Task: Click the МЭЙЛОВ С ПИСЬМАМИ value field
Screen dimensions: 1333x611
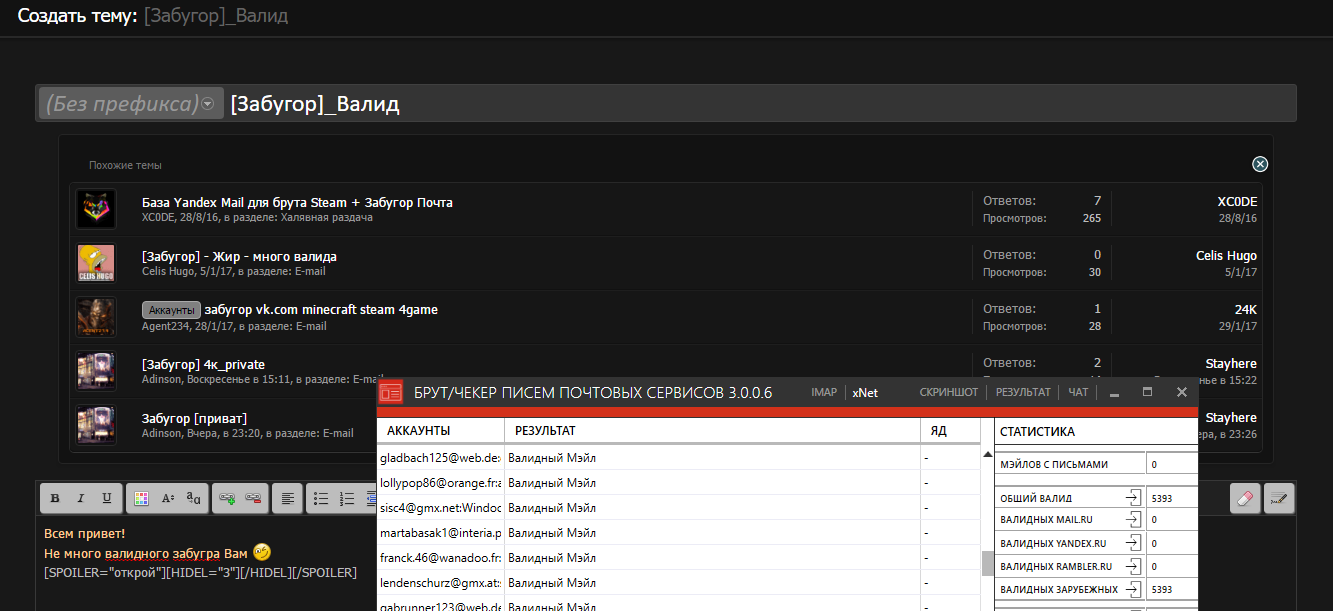Action: (x=1172, y=464)
